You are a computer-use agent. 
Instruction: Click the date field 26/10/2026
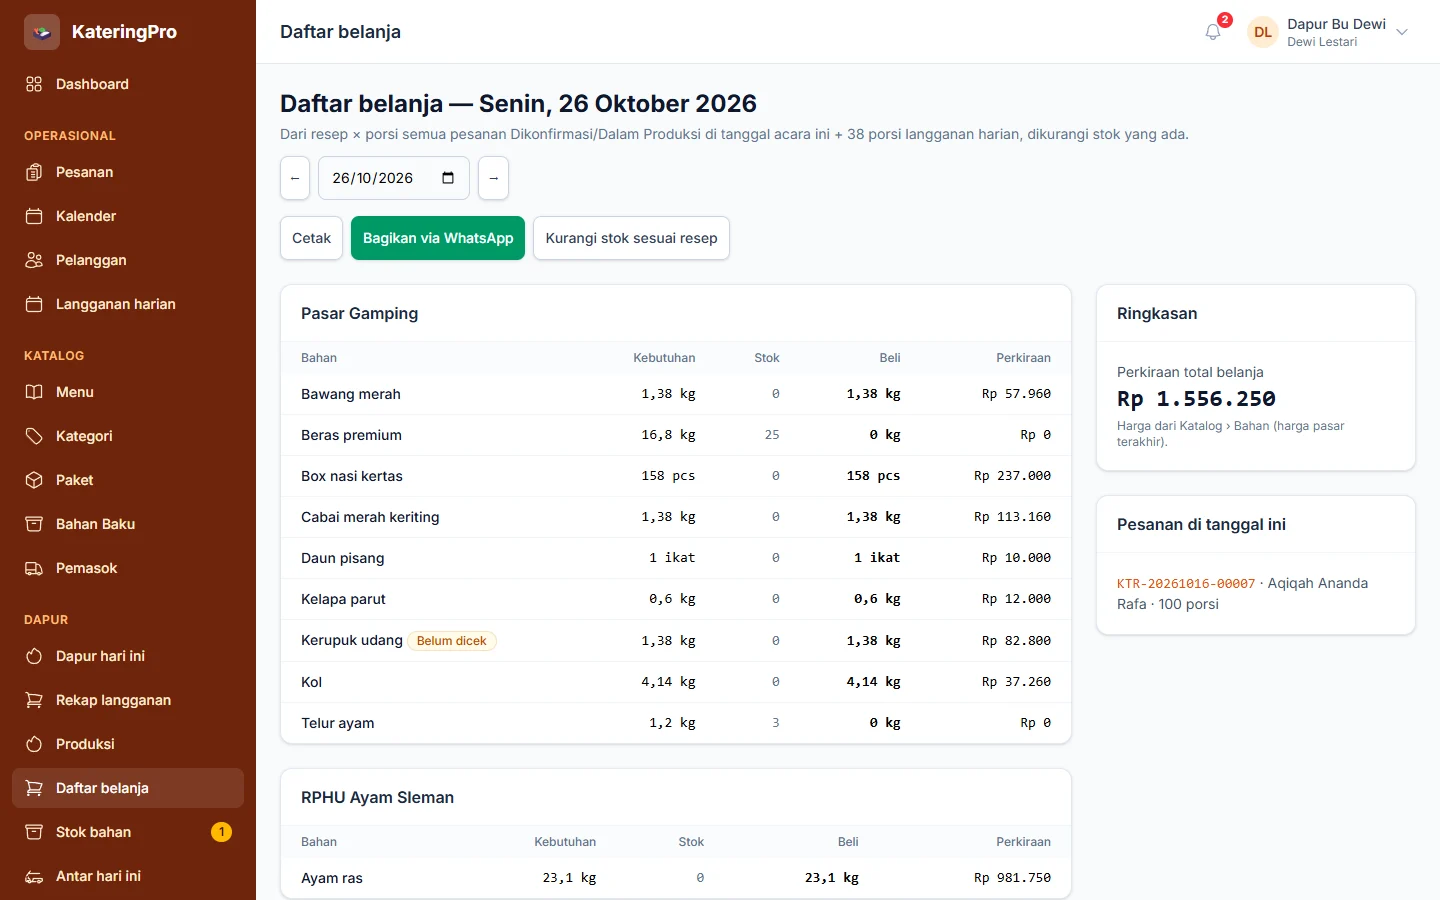point(393,178)
